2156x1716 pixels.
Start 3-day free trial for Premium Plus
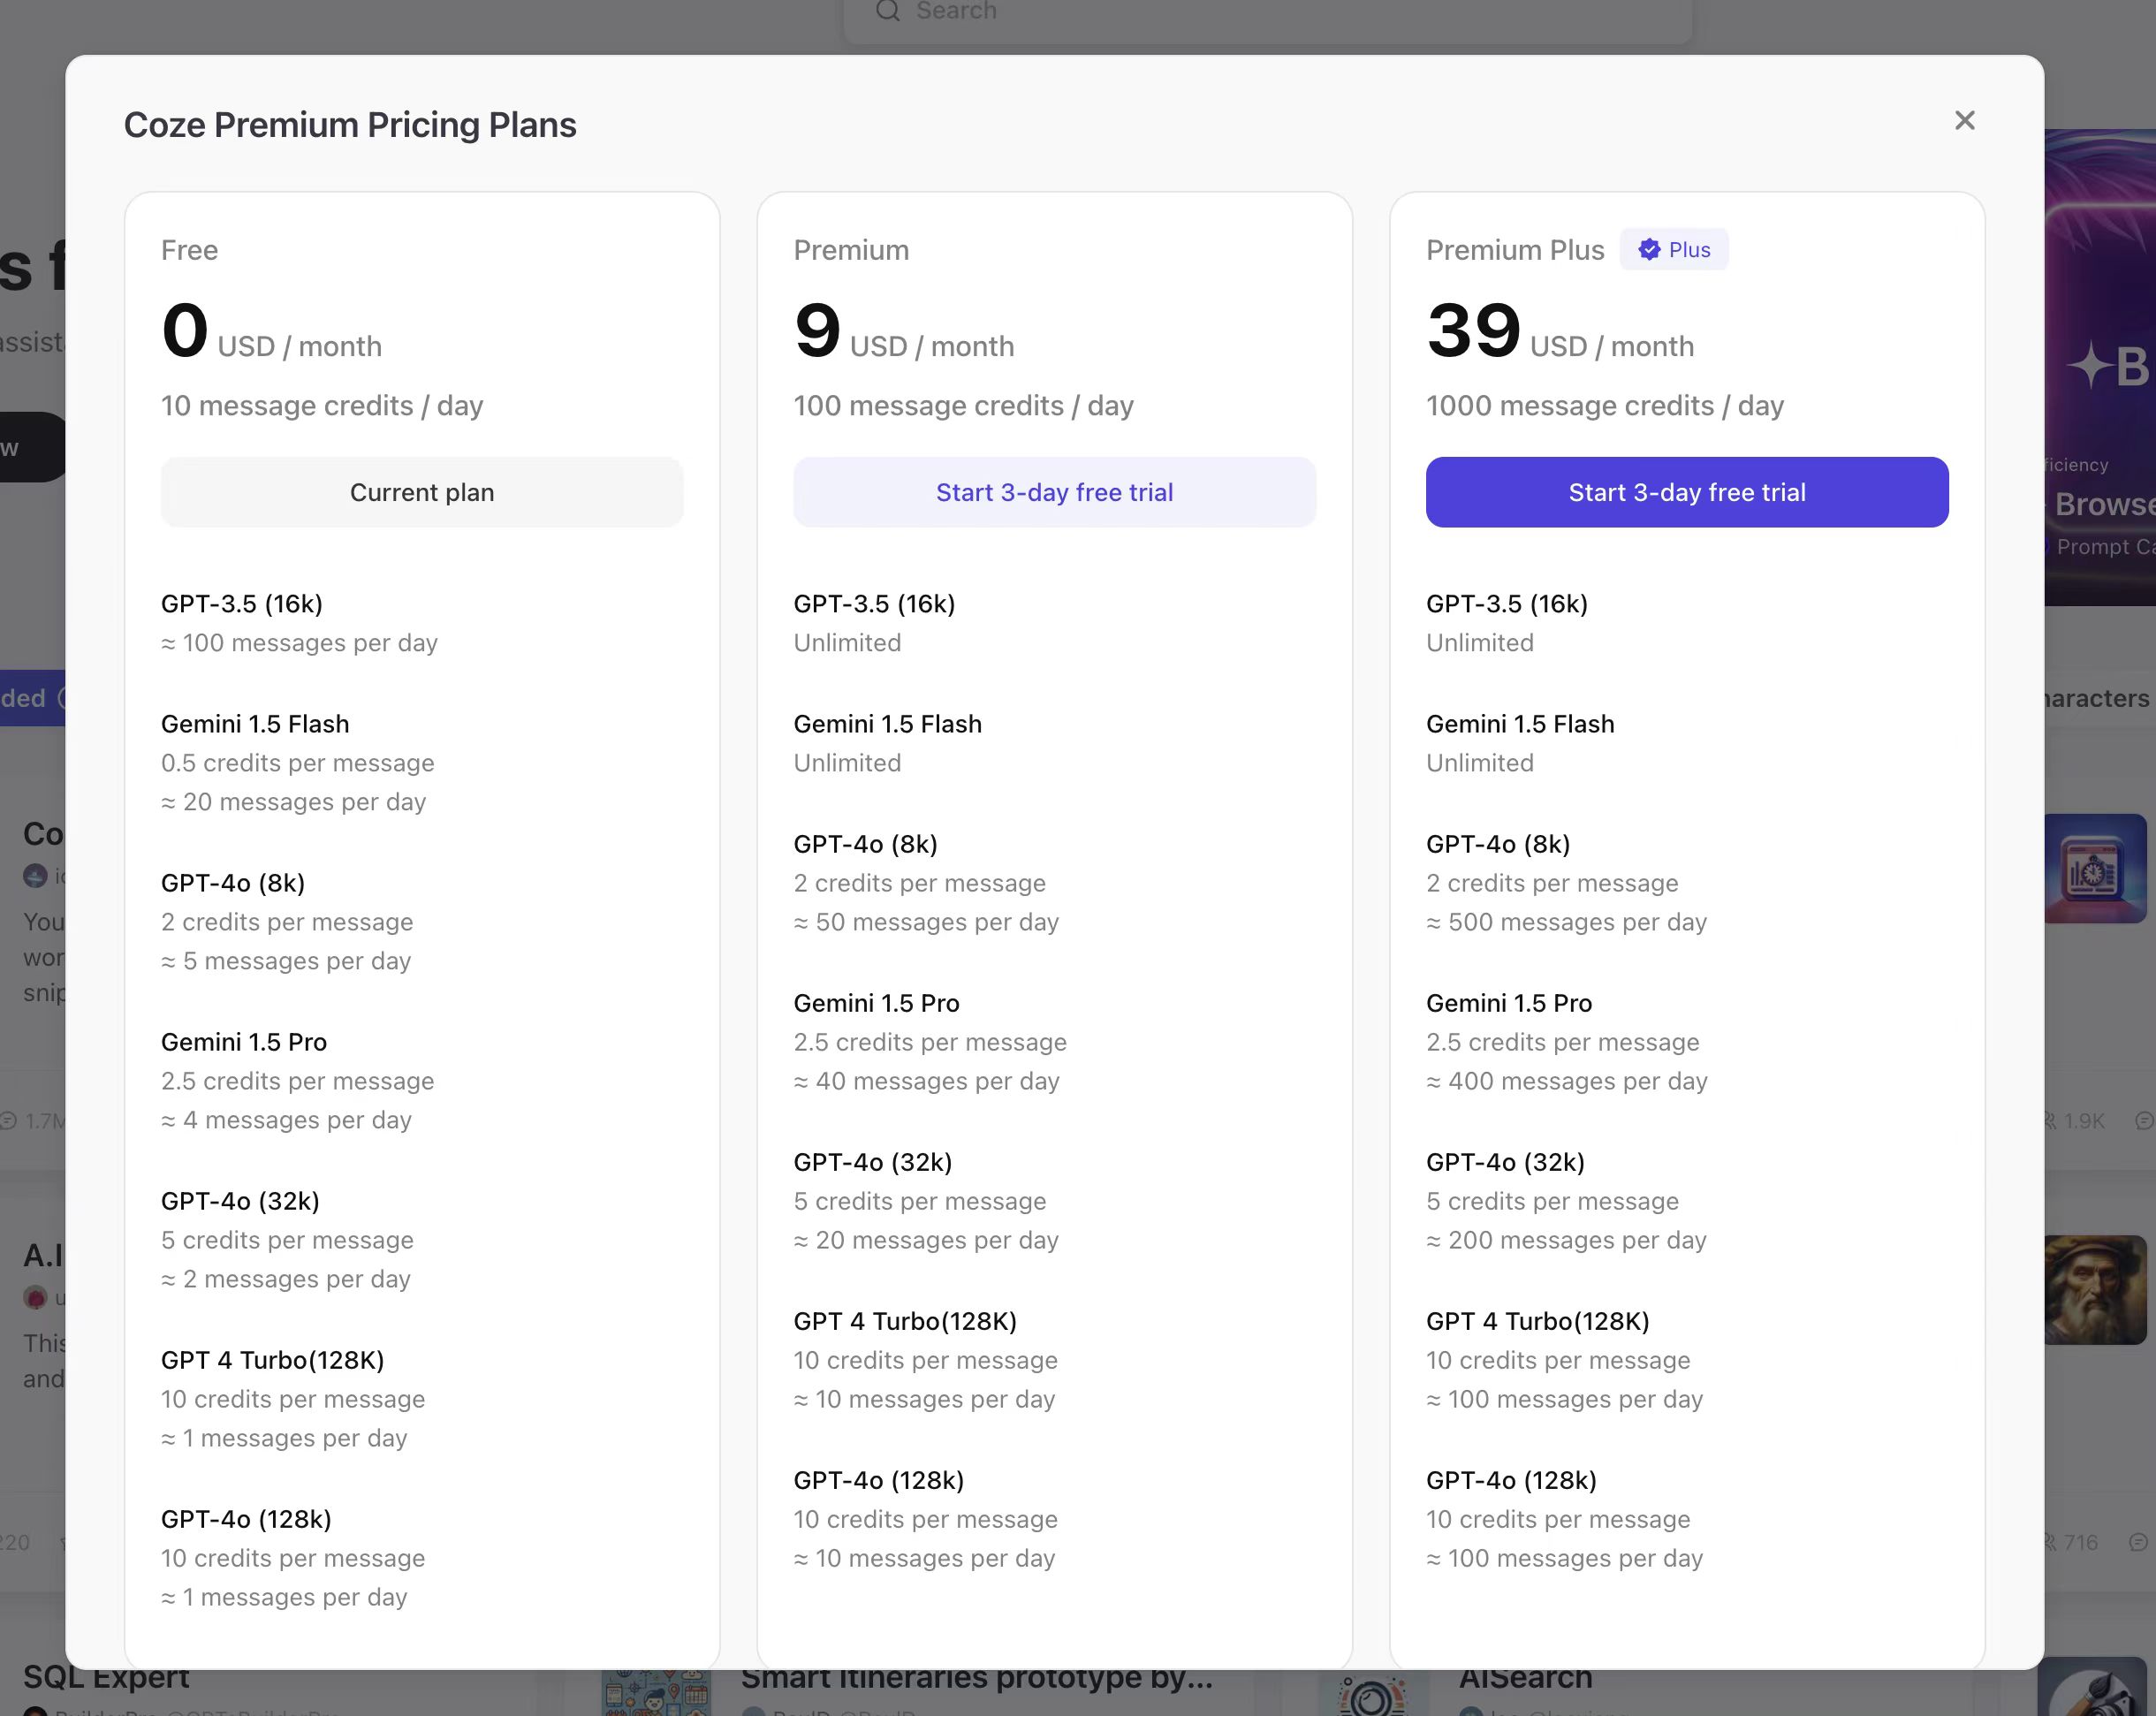1687,492
